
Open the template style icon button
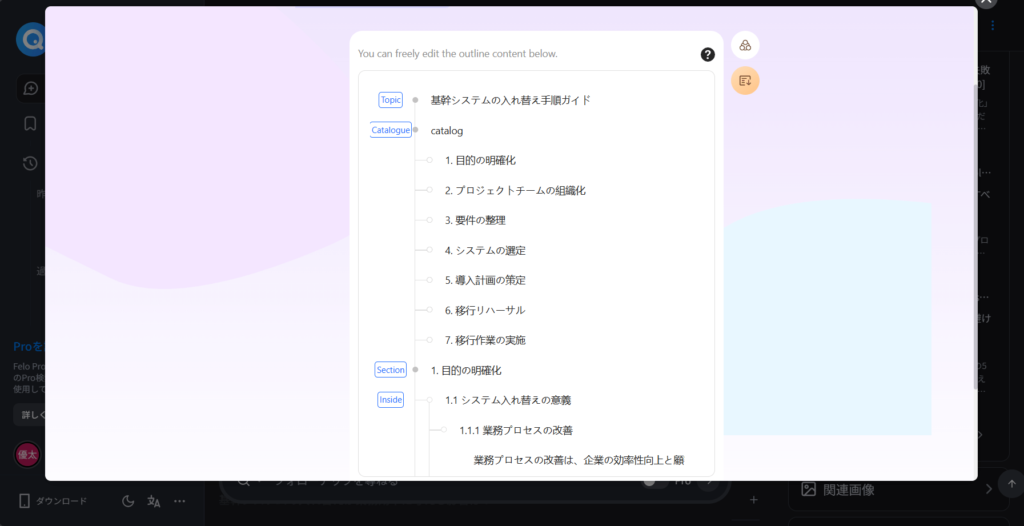click(745, 45)
